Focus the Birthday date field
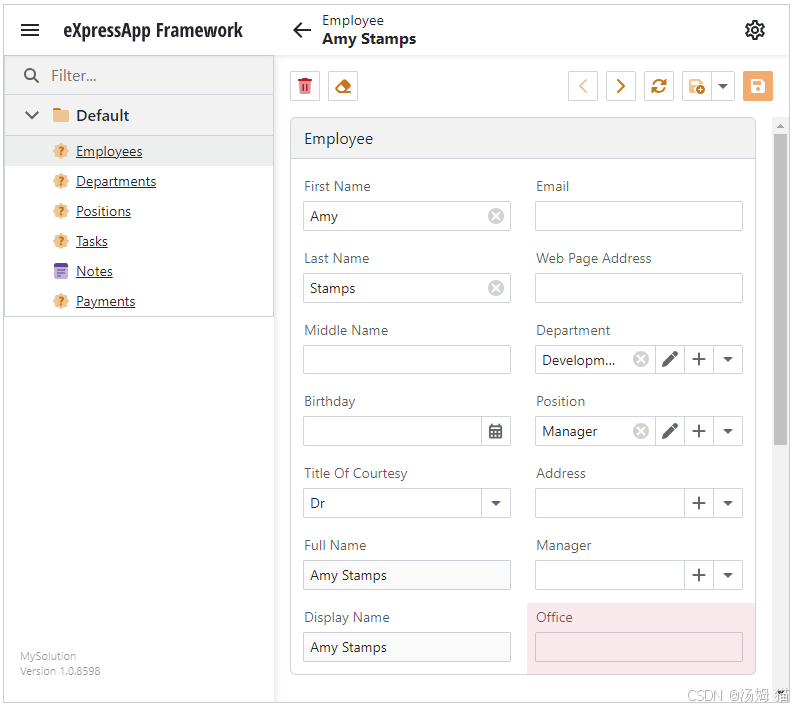Viewport: 796px width, 709px height. tap(393, 431)
